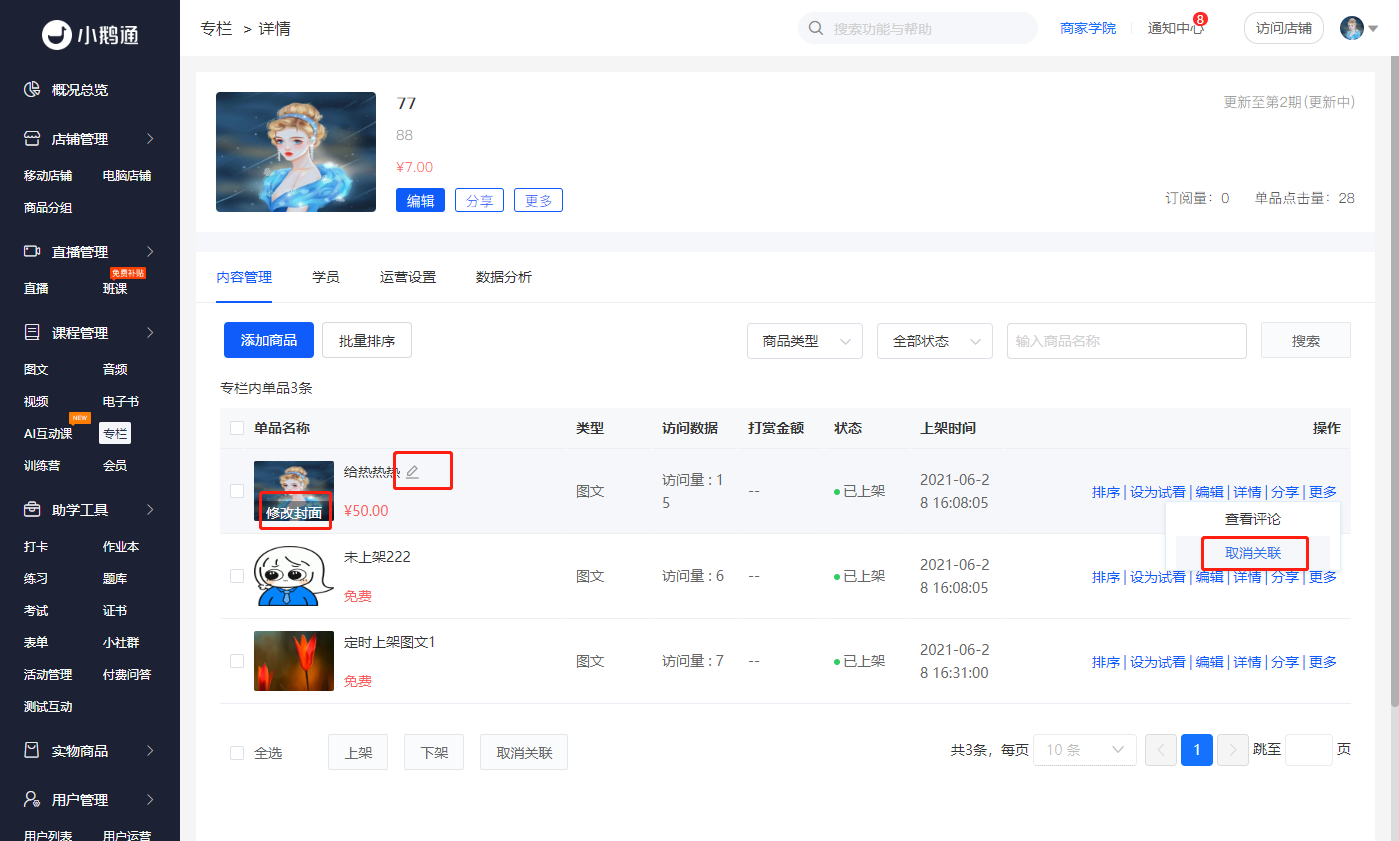This screenshot has height=841, width=1399.
Task: Click the 修改封面 cover thumbnail
Action: [294, 491]
